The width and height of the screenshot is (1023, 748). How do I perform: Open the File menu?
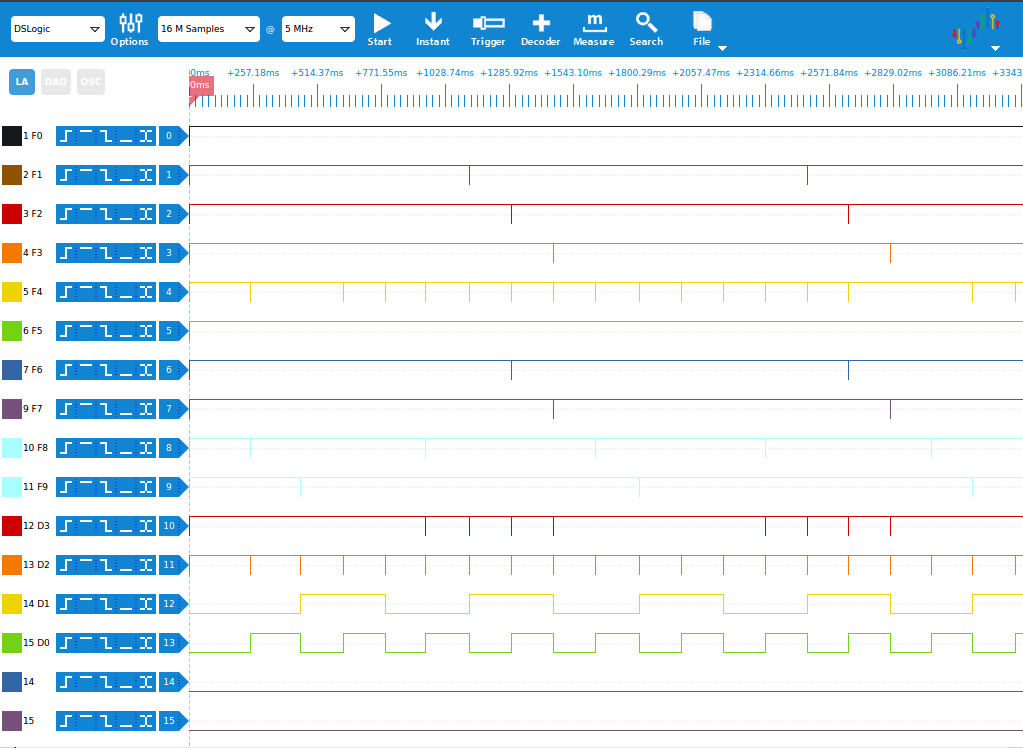(703, 29)
